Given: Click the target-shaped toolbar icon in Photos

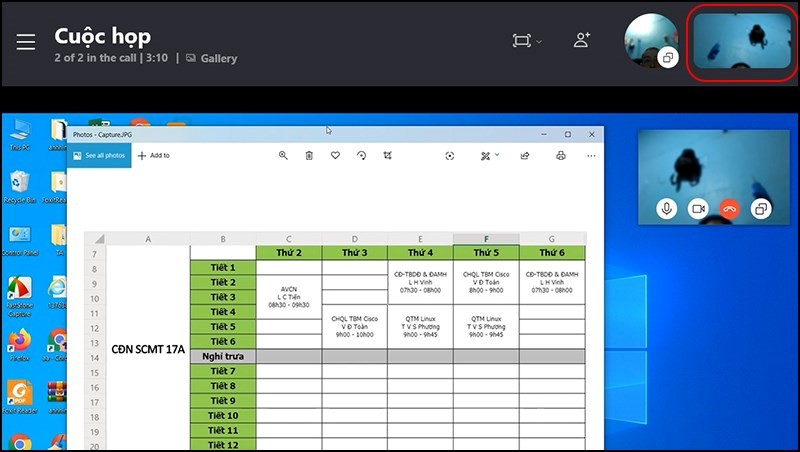Looking at the screenshot, I should pos(449,156).
